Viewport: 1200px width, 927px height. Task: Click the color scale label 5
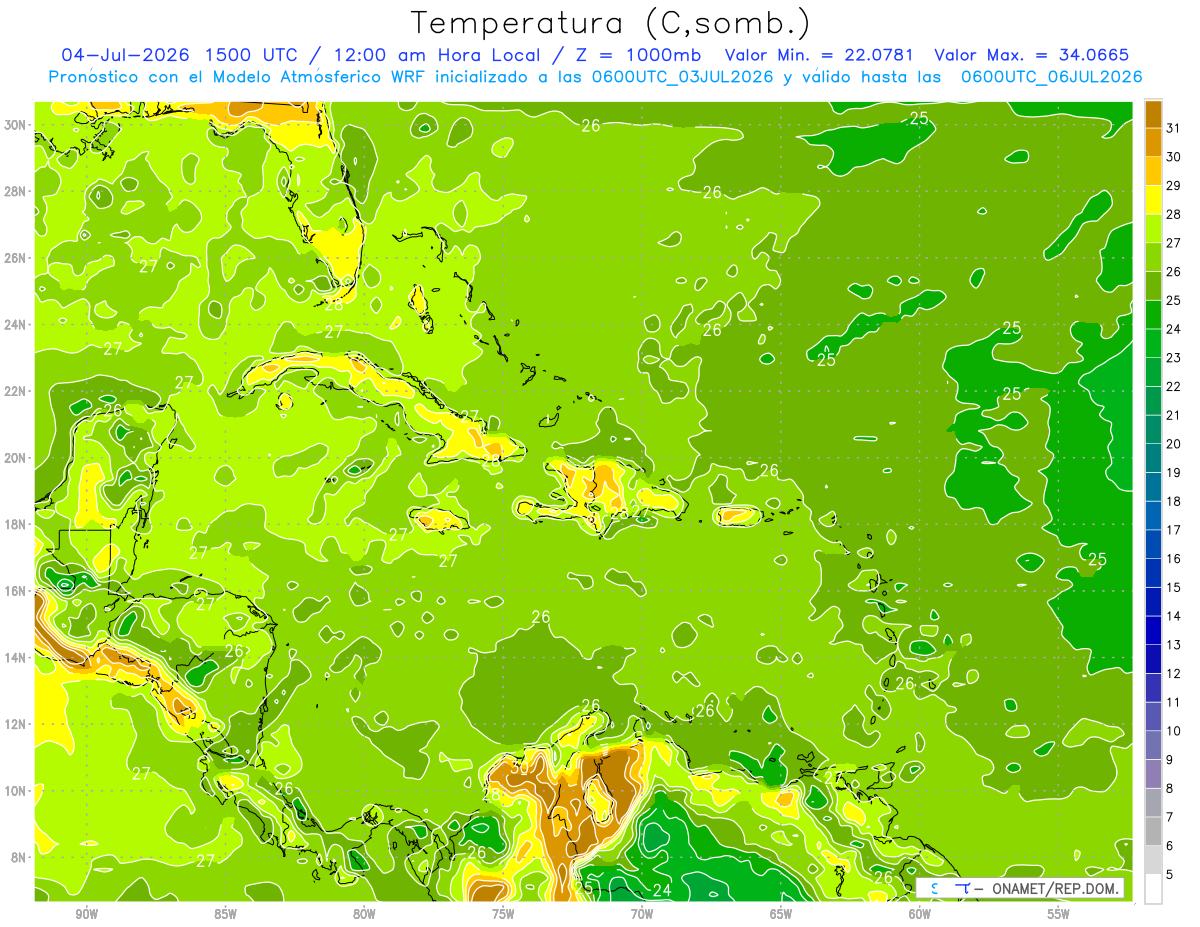click(1170, 875)
